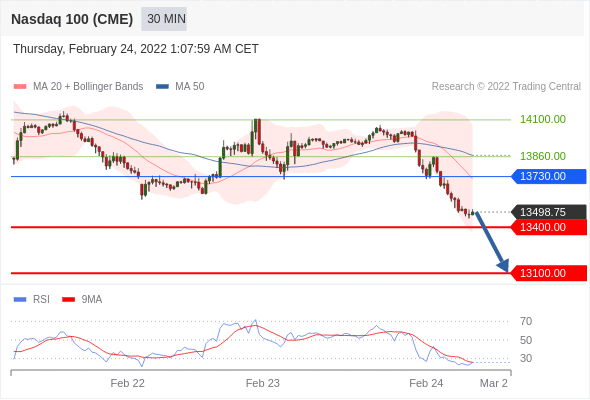Click the 30 MIN timeframe button
Screen dimensions: 590x400
[x=164, y=19]
